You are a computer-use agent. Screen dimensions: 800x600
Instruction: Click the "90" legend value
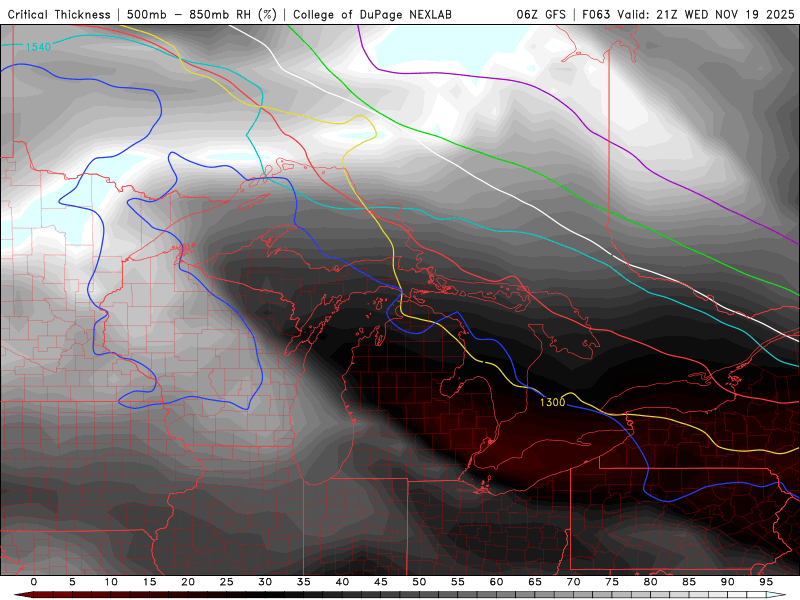728,582
